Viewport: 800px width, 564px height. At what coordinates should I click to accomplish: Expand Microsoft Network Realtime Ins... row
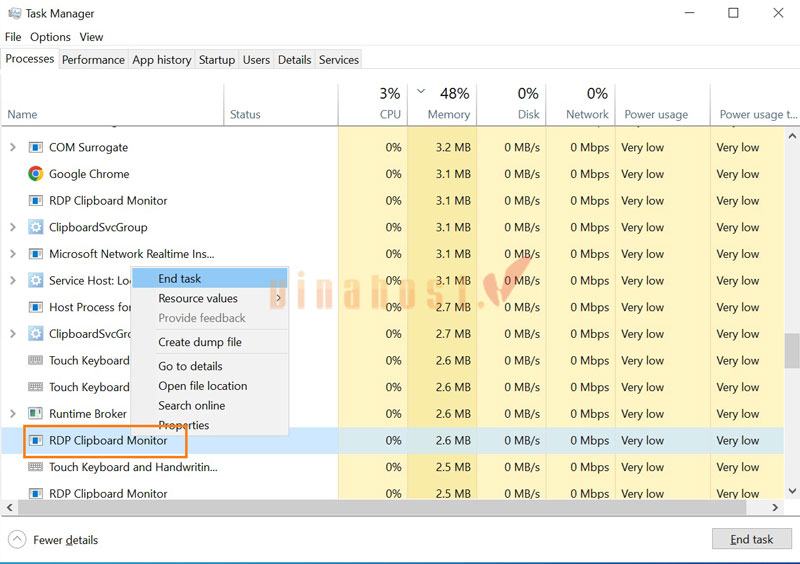(x=13, y=254)
